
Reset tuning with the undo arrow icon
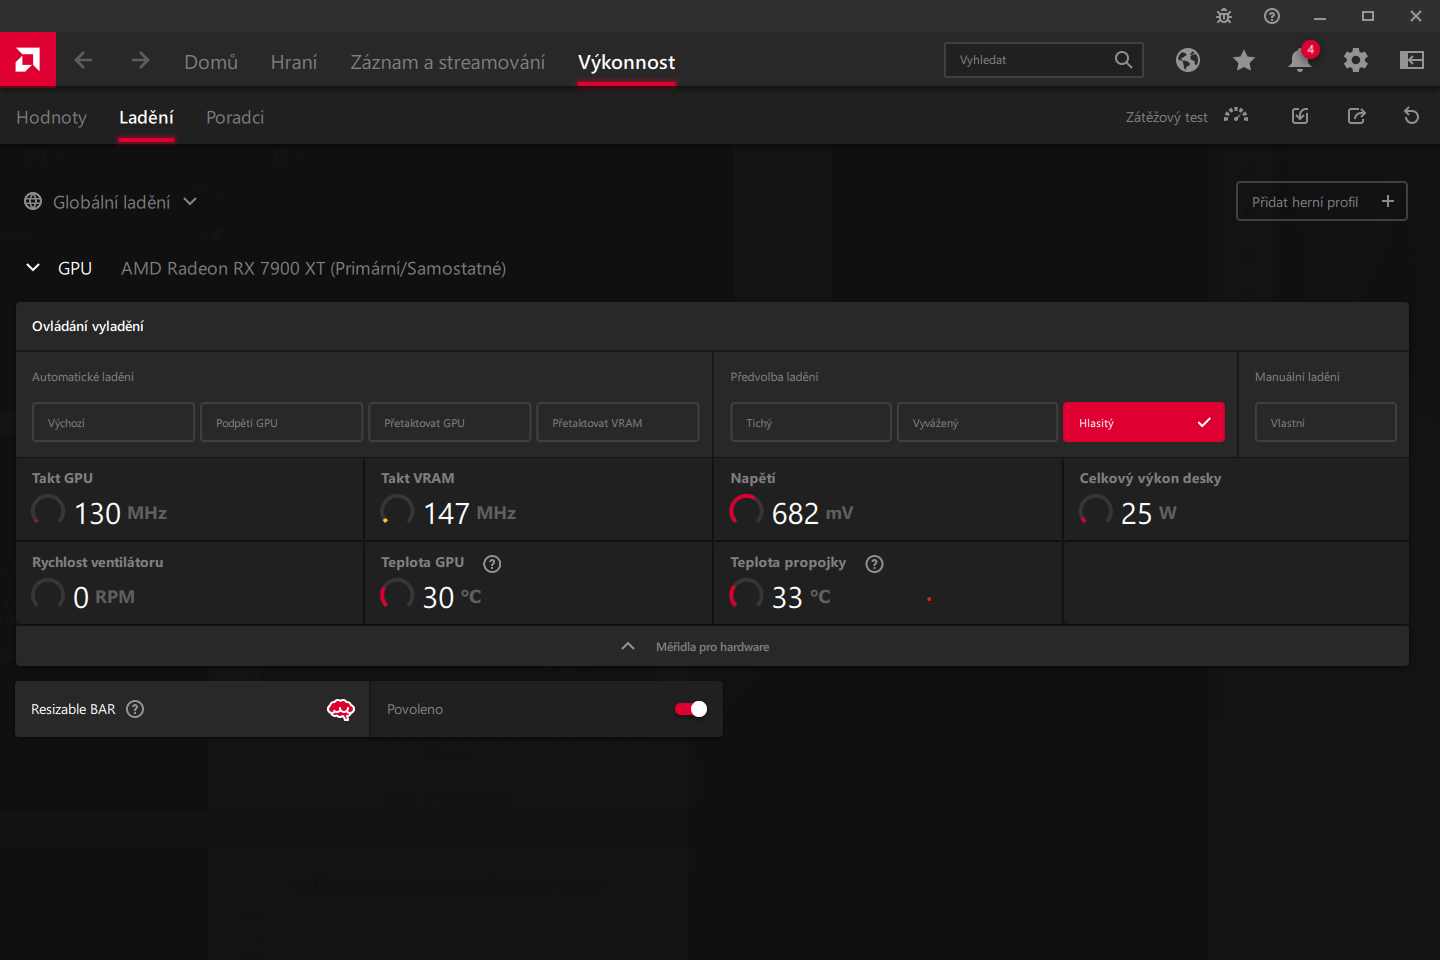(1412, 116)
